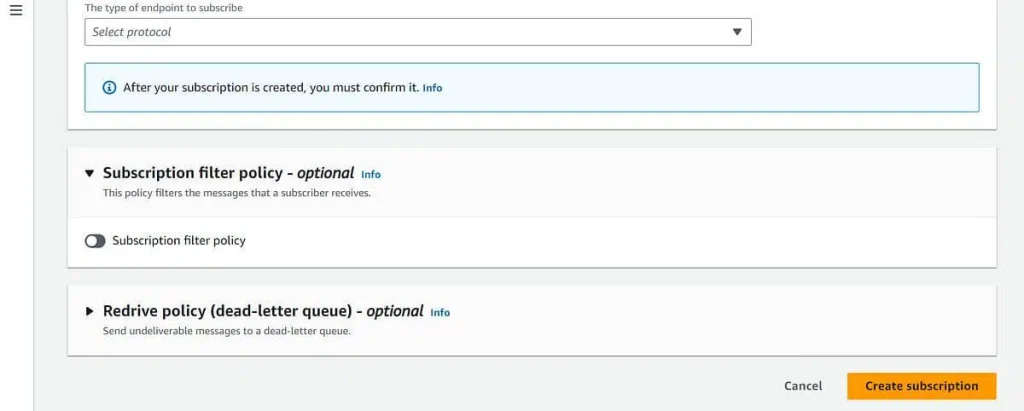This screenshot has height=411, width=1024.
Task: Click the circled info icon in the confirmation notice
Action: pyautogui.click(x=110, y=88)
